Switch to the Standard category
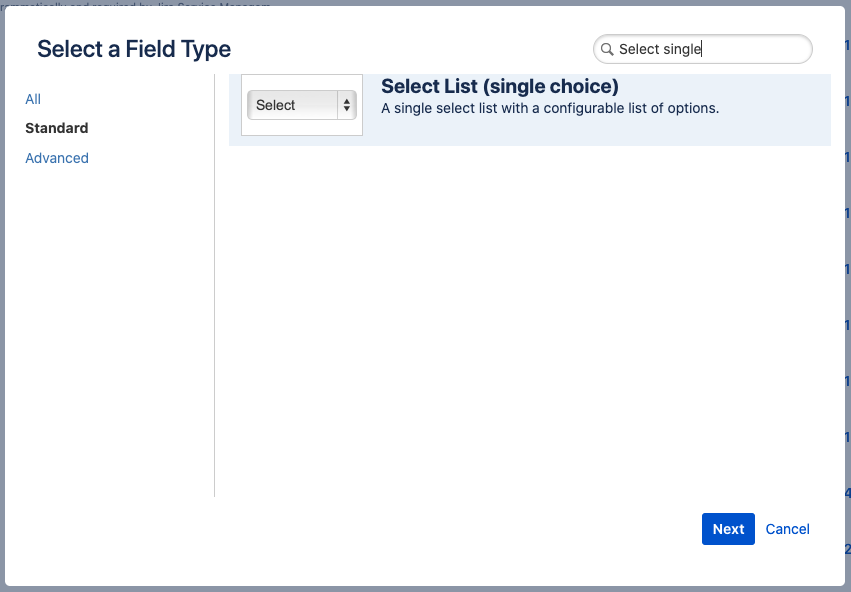 (x=56, y=128)
